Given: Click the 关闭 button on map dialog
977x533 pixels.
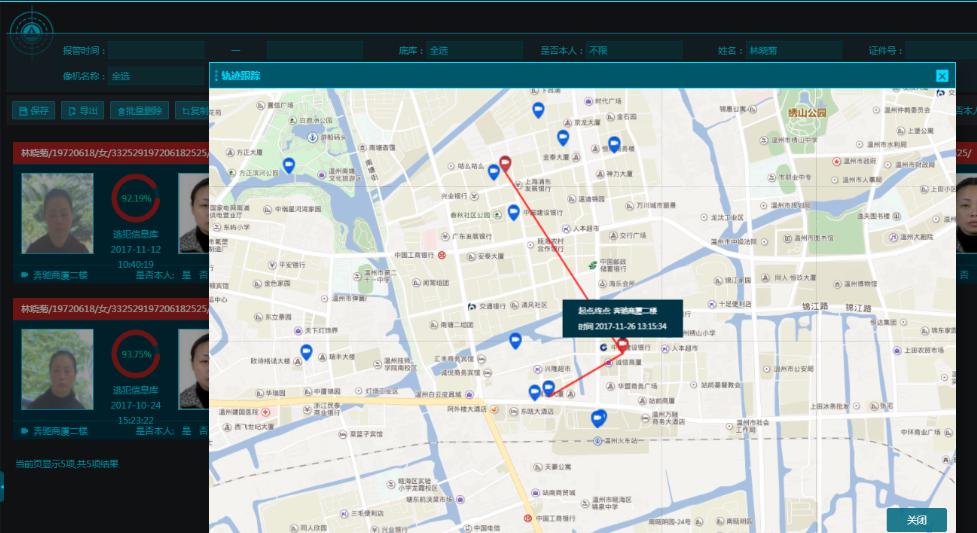Looking at the screenshot, I should pos(917,520).
